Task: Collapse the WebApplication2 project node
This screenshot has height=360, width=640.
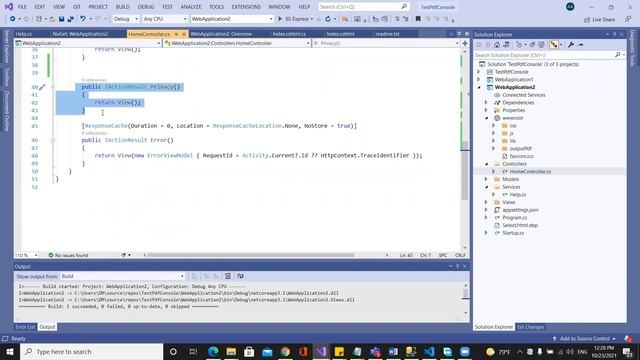Action: (479, 87)
